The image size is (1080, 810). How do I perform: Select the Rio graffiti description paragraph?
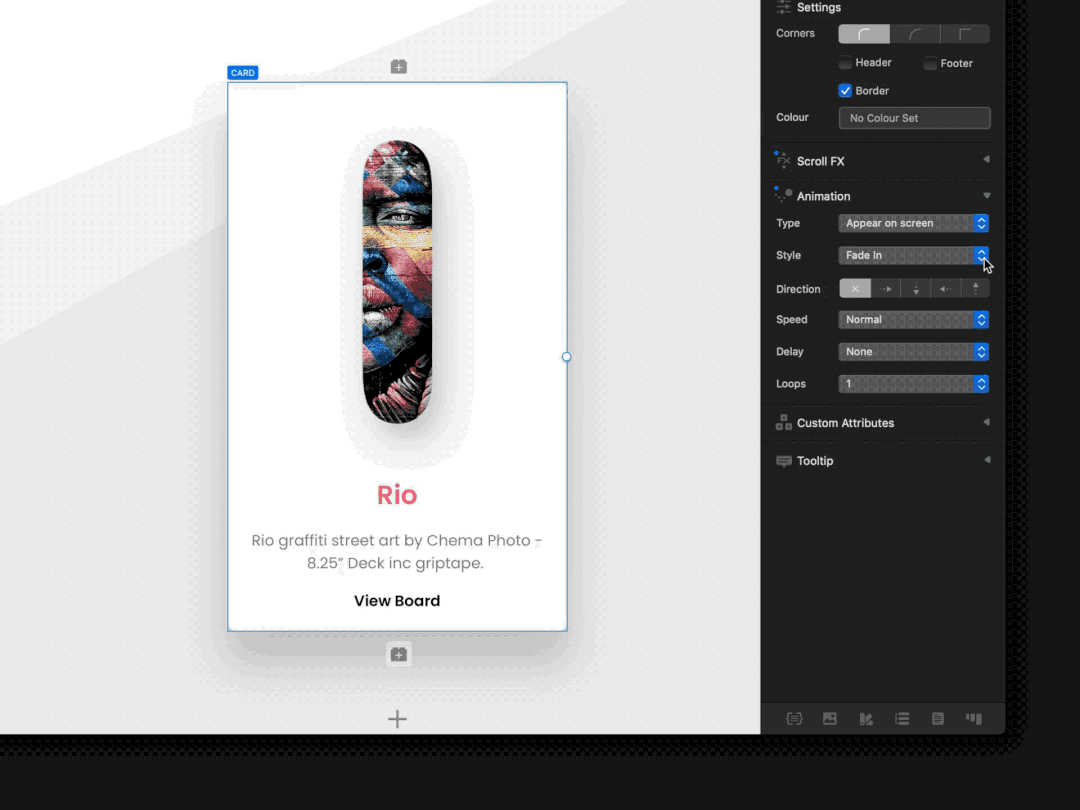pos(397,552)
